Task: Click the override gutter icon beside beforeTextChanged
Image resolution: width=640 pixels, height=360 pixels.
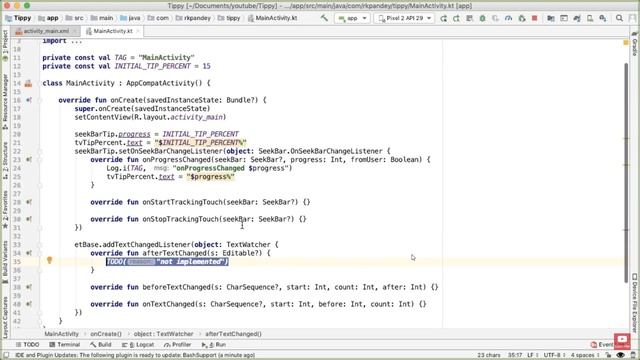Action: (29, 287)
